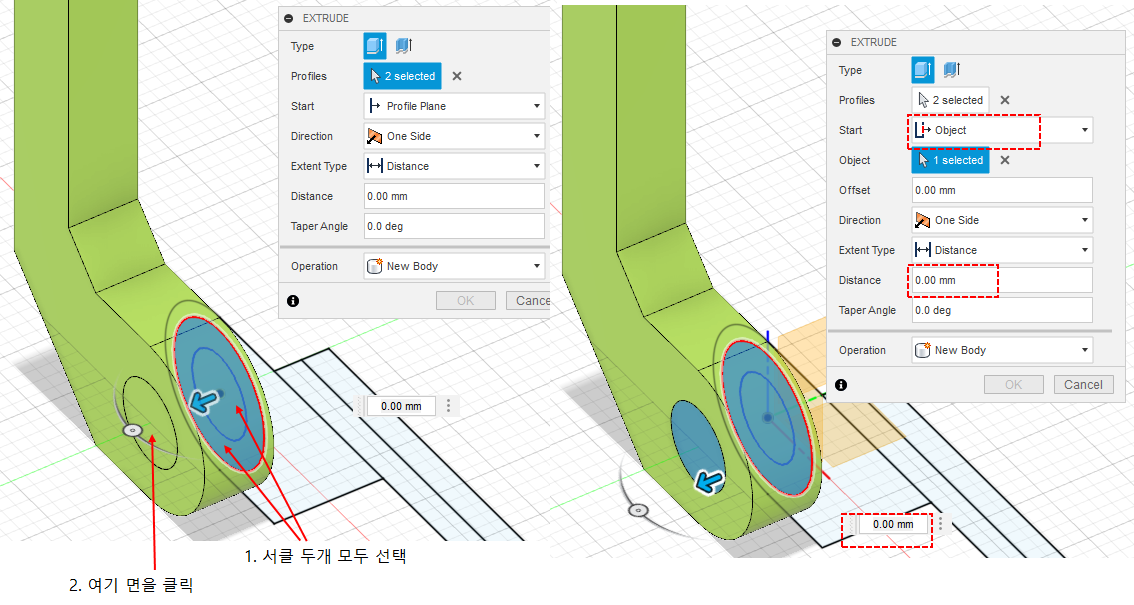Click the blue '1 selected' Object button
The width and height of the screenshot is (1134, 605).
[x=950, y=160]
